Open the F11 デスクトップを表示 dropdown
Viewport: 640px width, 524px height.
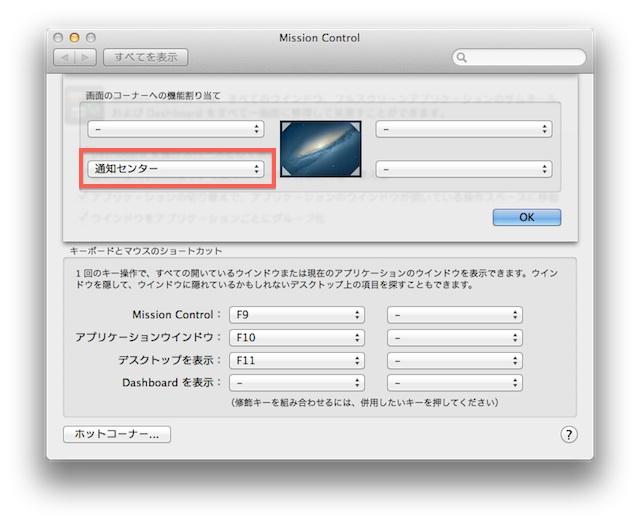click(297, 360)
